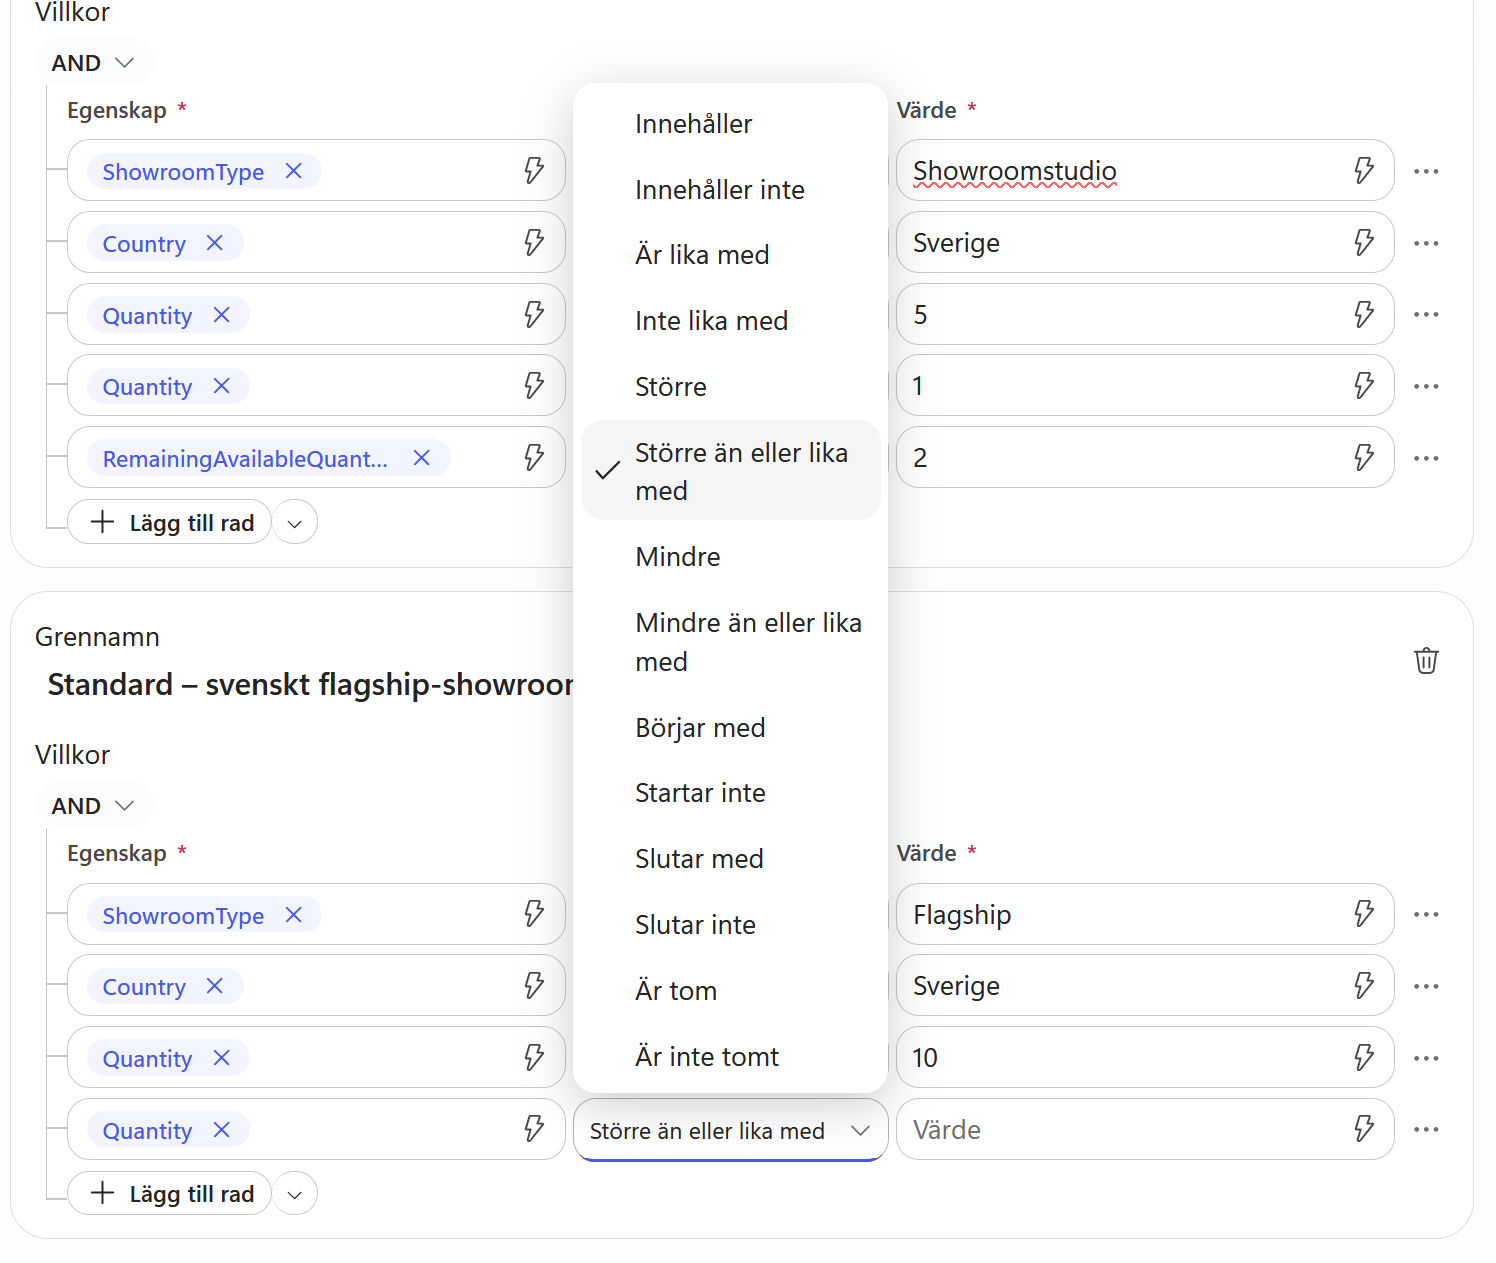Image resolution: width=1496 pixels, height=1263 pixels.
Task: Delete the Standard – svenskt flagship-showroom branch
Action: click(x=1426, y=660)
